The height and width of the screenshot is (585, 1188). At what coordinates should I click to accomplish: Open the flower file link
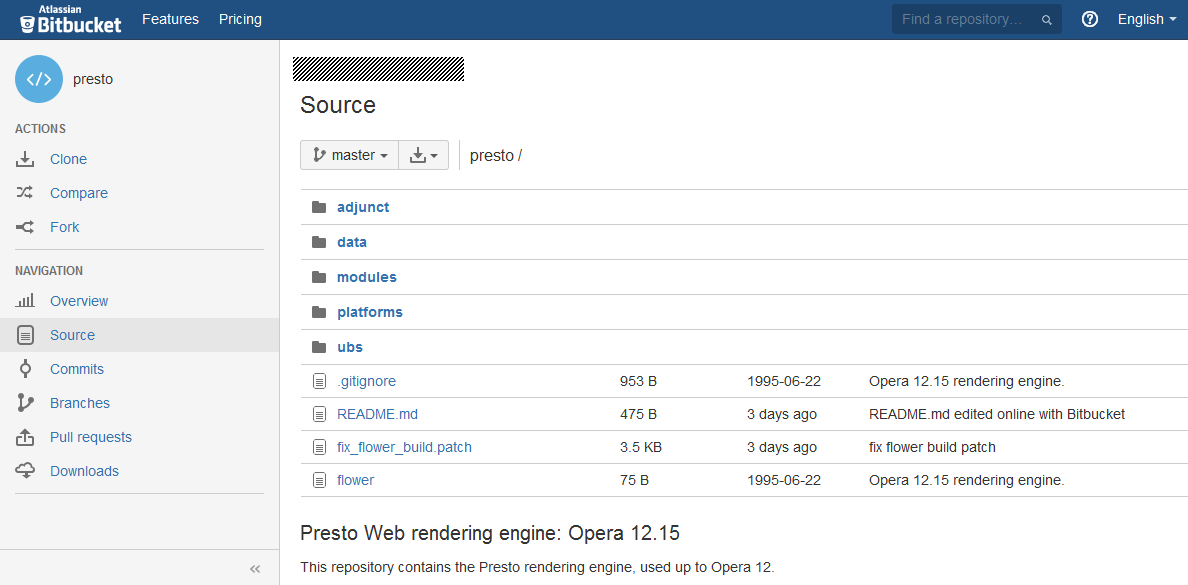tap(355, 480)
